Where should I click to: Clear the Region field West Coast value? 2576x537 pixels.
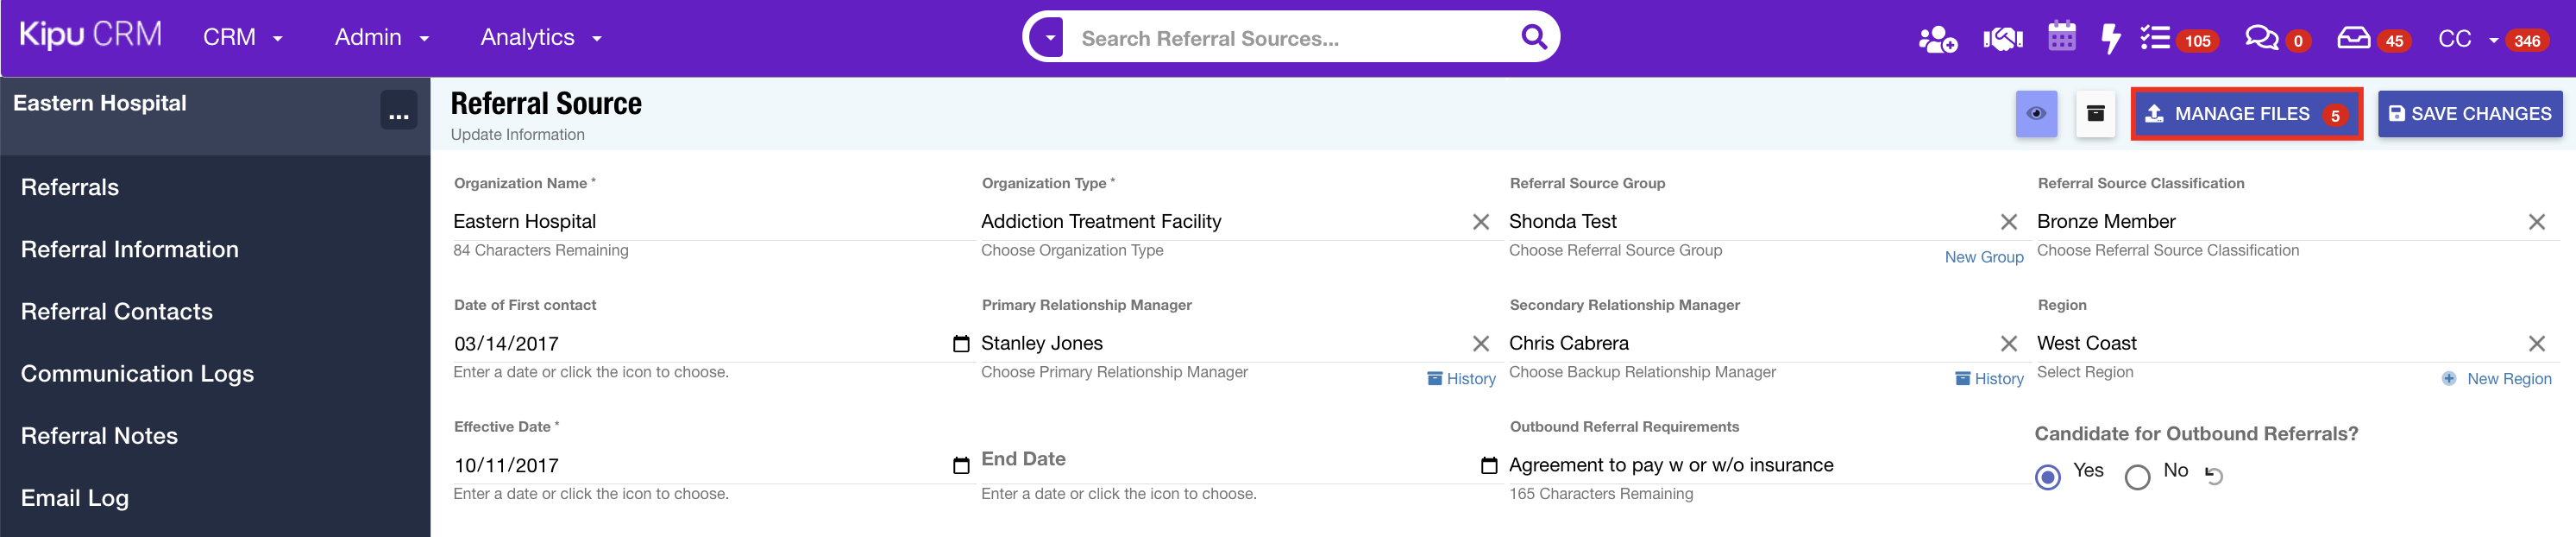click(2536, 344)
